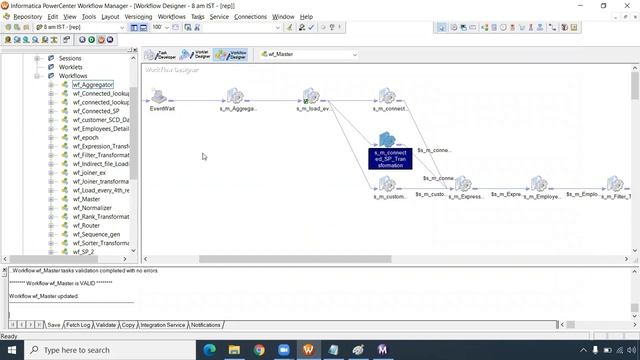640x360 pixels.
Task: Click the Email task icon
Action: [x=473, y=27]
